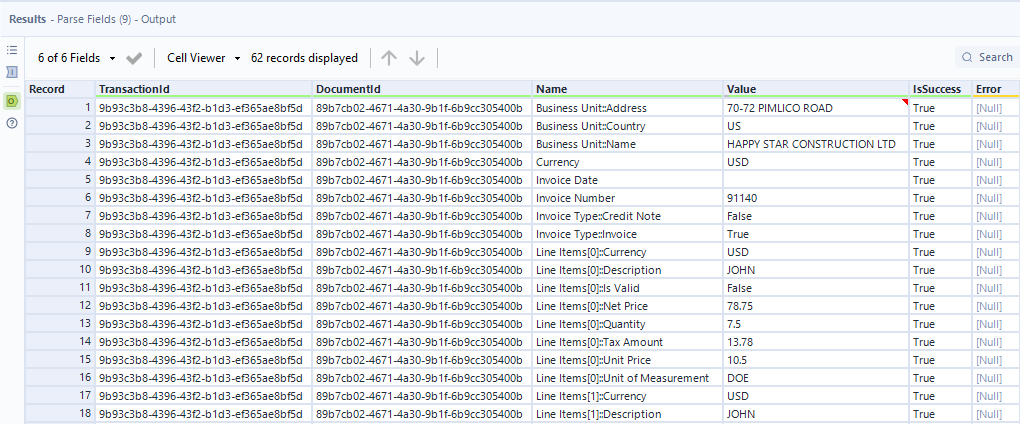Click 'Line Items[0]::Net Price' cell
The height and width of the screenshot is (424, 1020).
pos(628,306)
